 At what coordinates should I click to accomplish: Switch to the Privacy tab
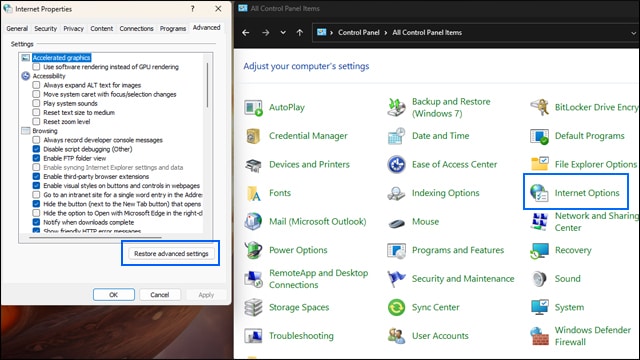tap(73, 29)
